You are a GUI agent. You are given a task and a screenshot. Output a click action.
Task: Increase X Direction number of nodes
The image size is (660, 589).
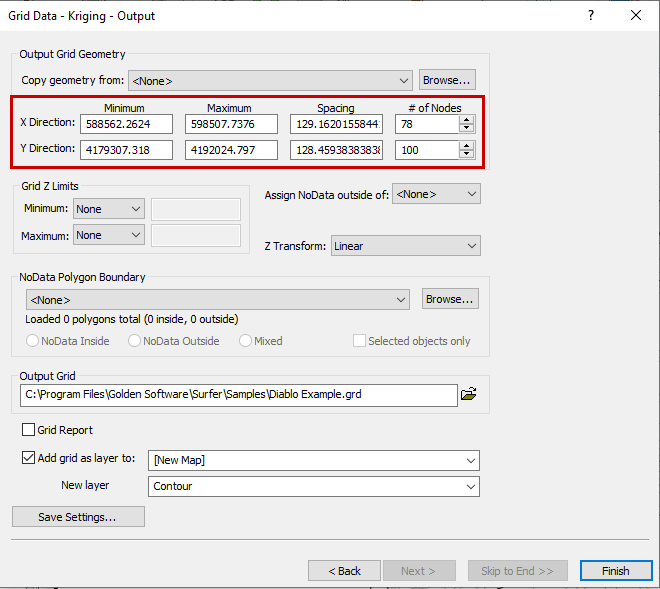click(466, 119)
